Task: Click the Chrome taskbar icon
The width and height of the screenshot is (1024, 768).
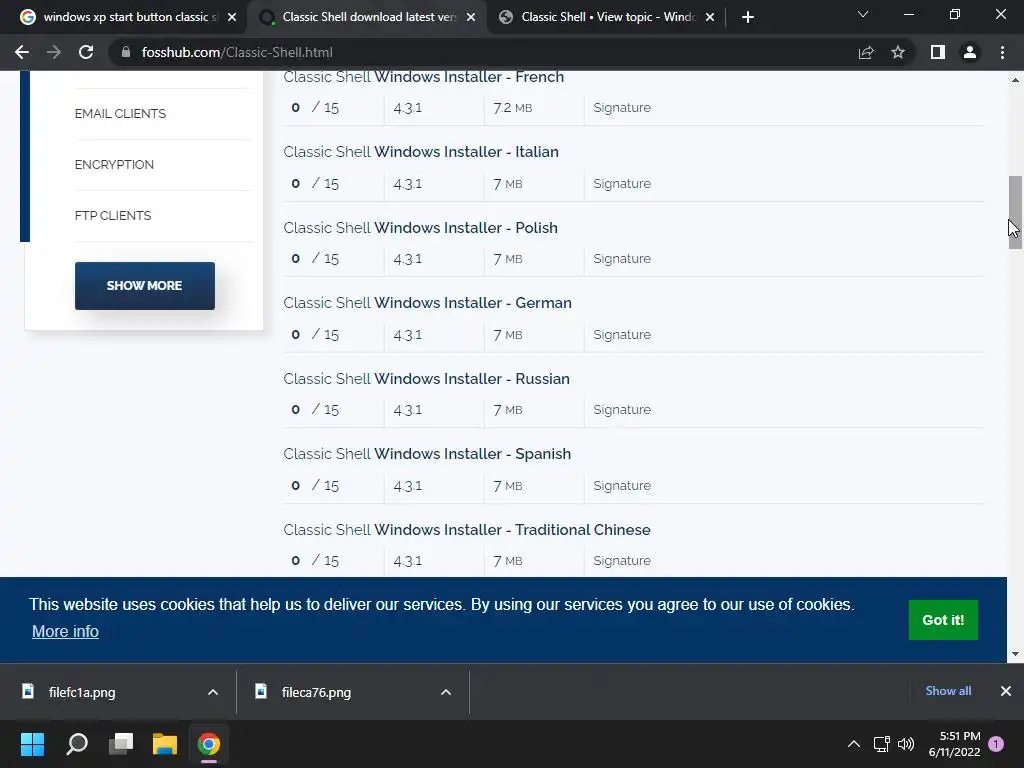Action: pos(209,744)
